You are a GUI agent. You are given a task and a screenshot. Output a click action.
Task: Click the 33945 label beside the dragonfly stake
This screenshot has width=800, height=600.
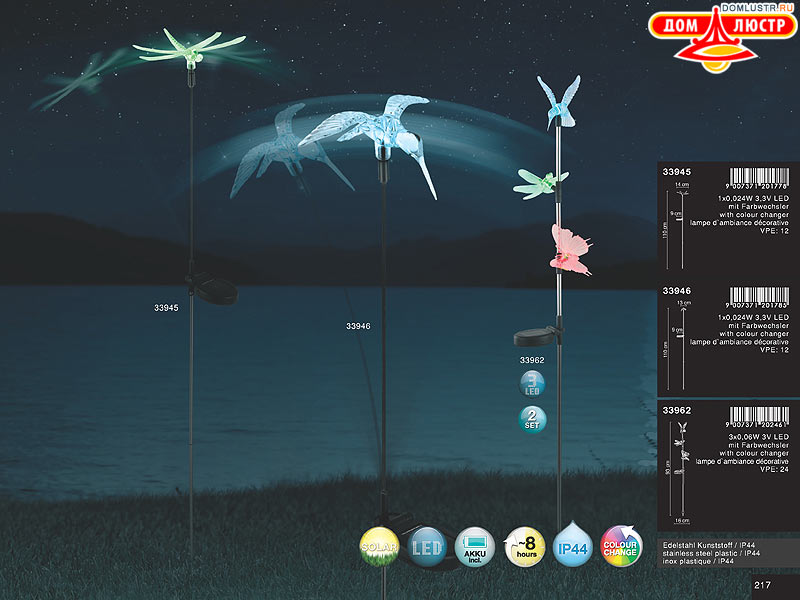pos(166,308)
